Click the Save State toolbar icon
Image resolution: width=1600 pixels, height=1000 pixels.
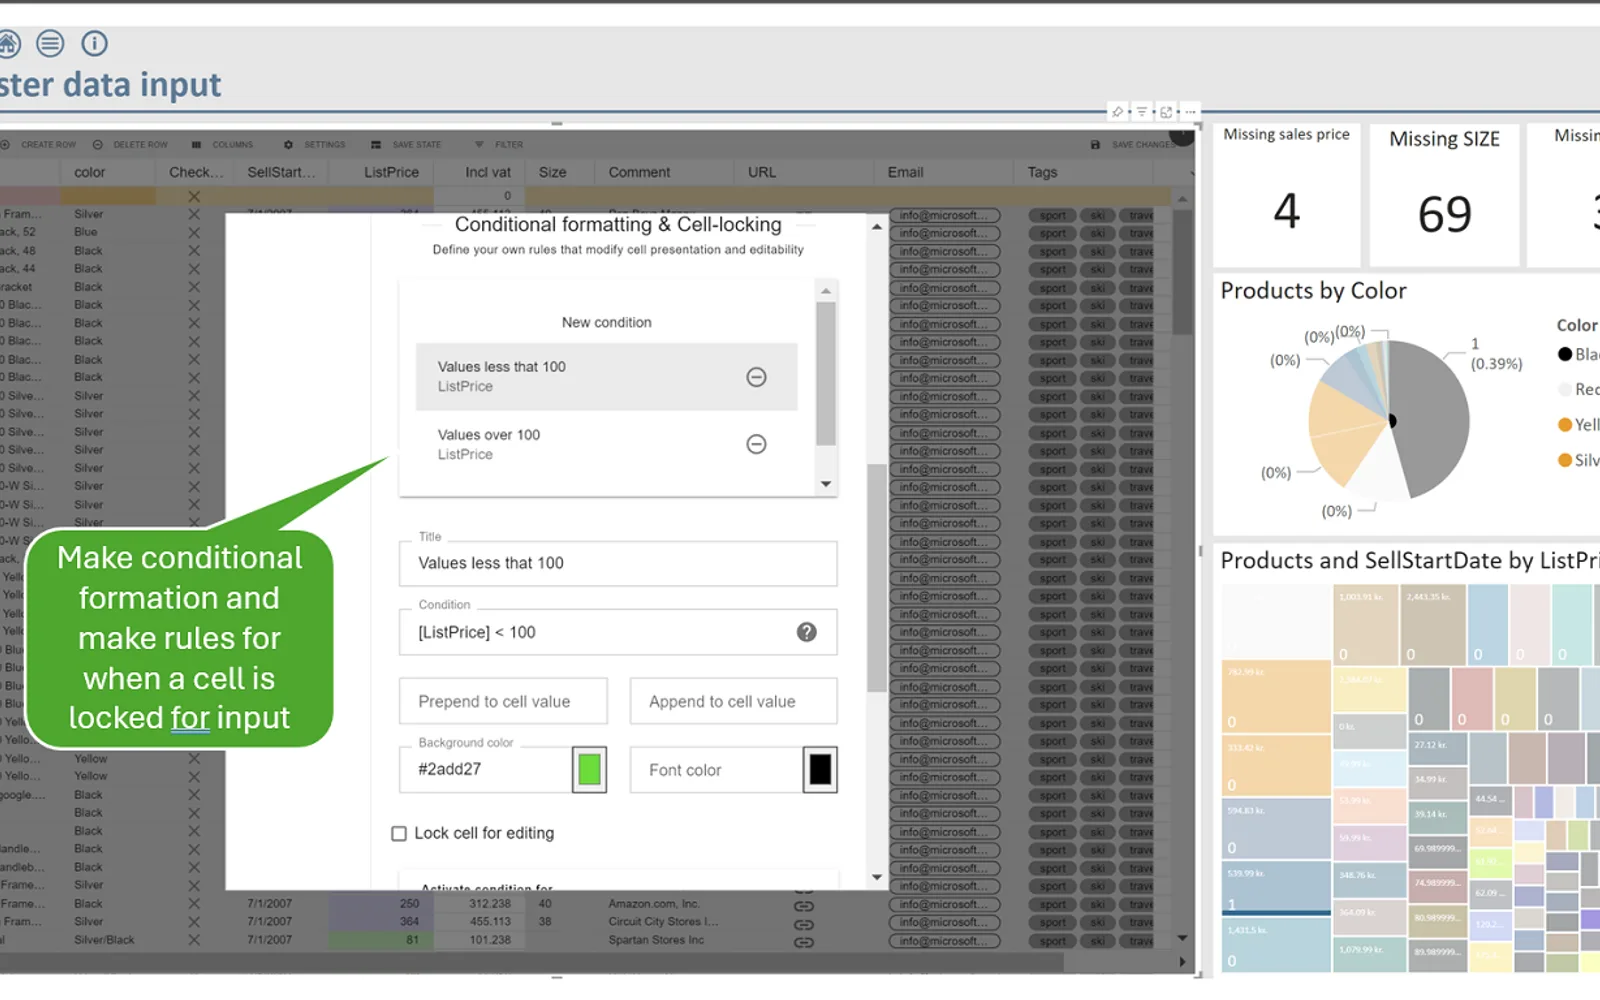(x=376, y=145)
